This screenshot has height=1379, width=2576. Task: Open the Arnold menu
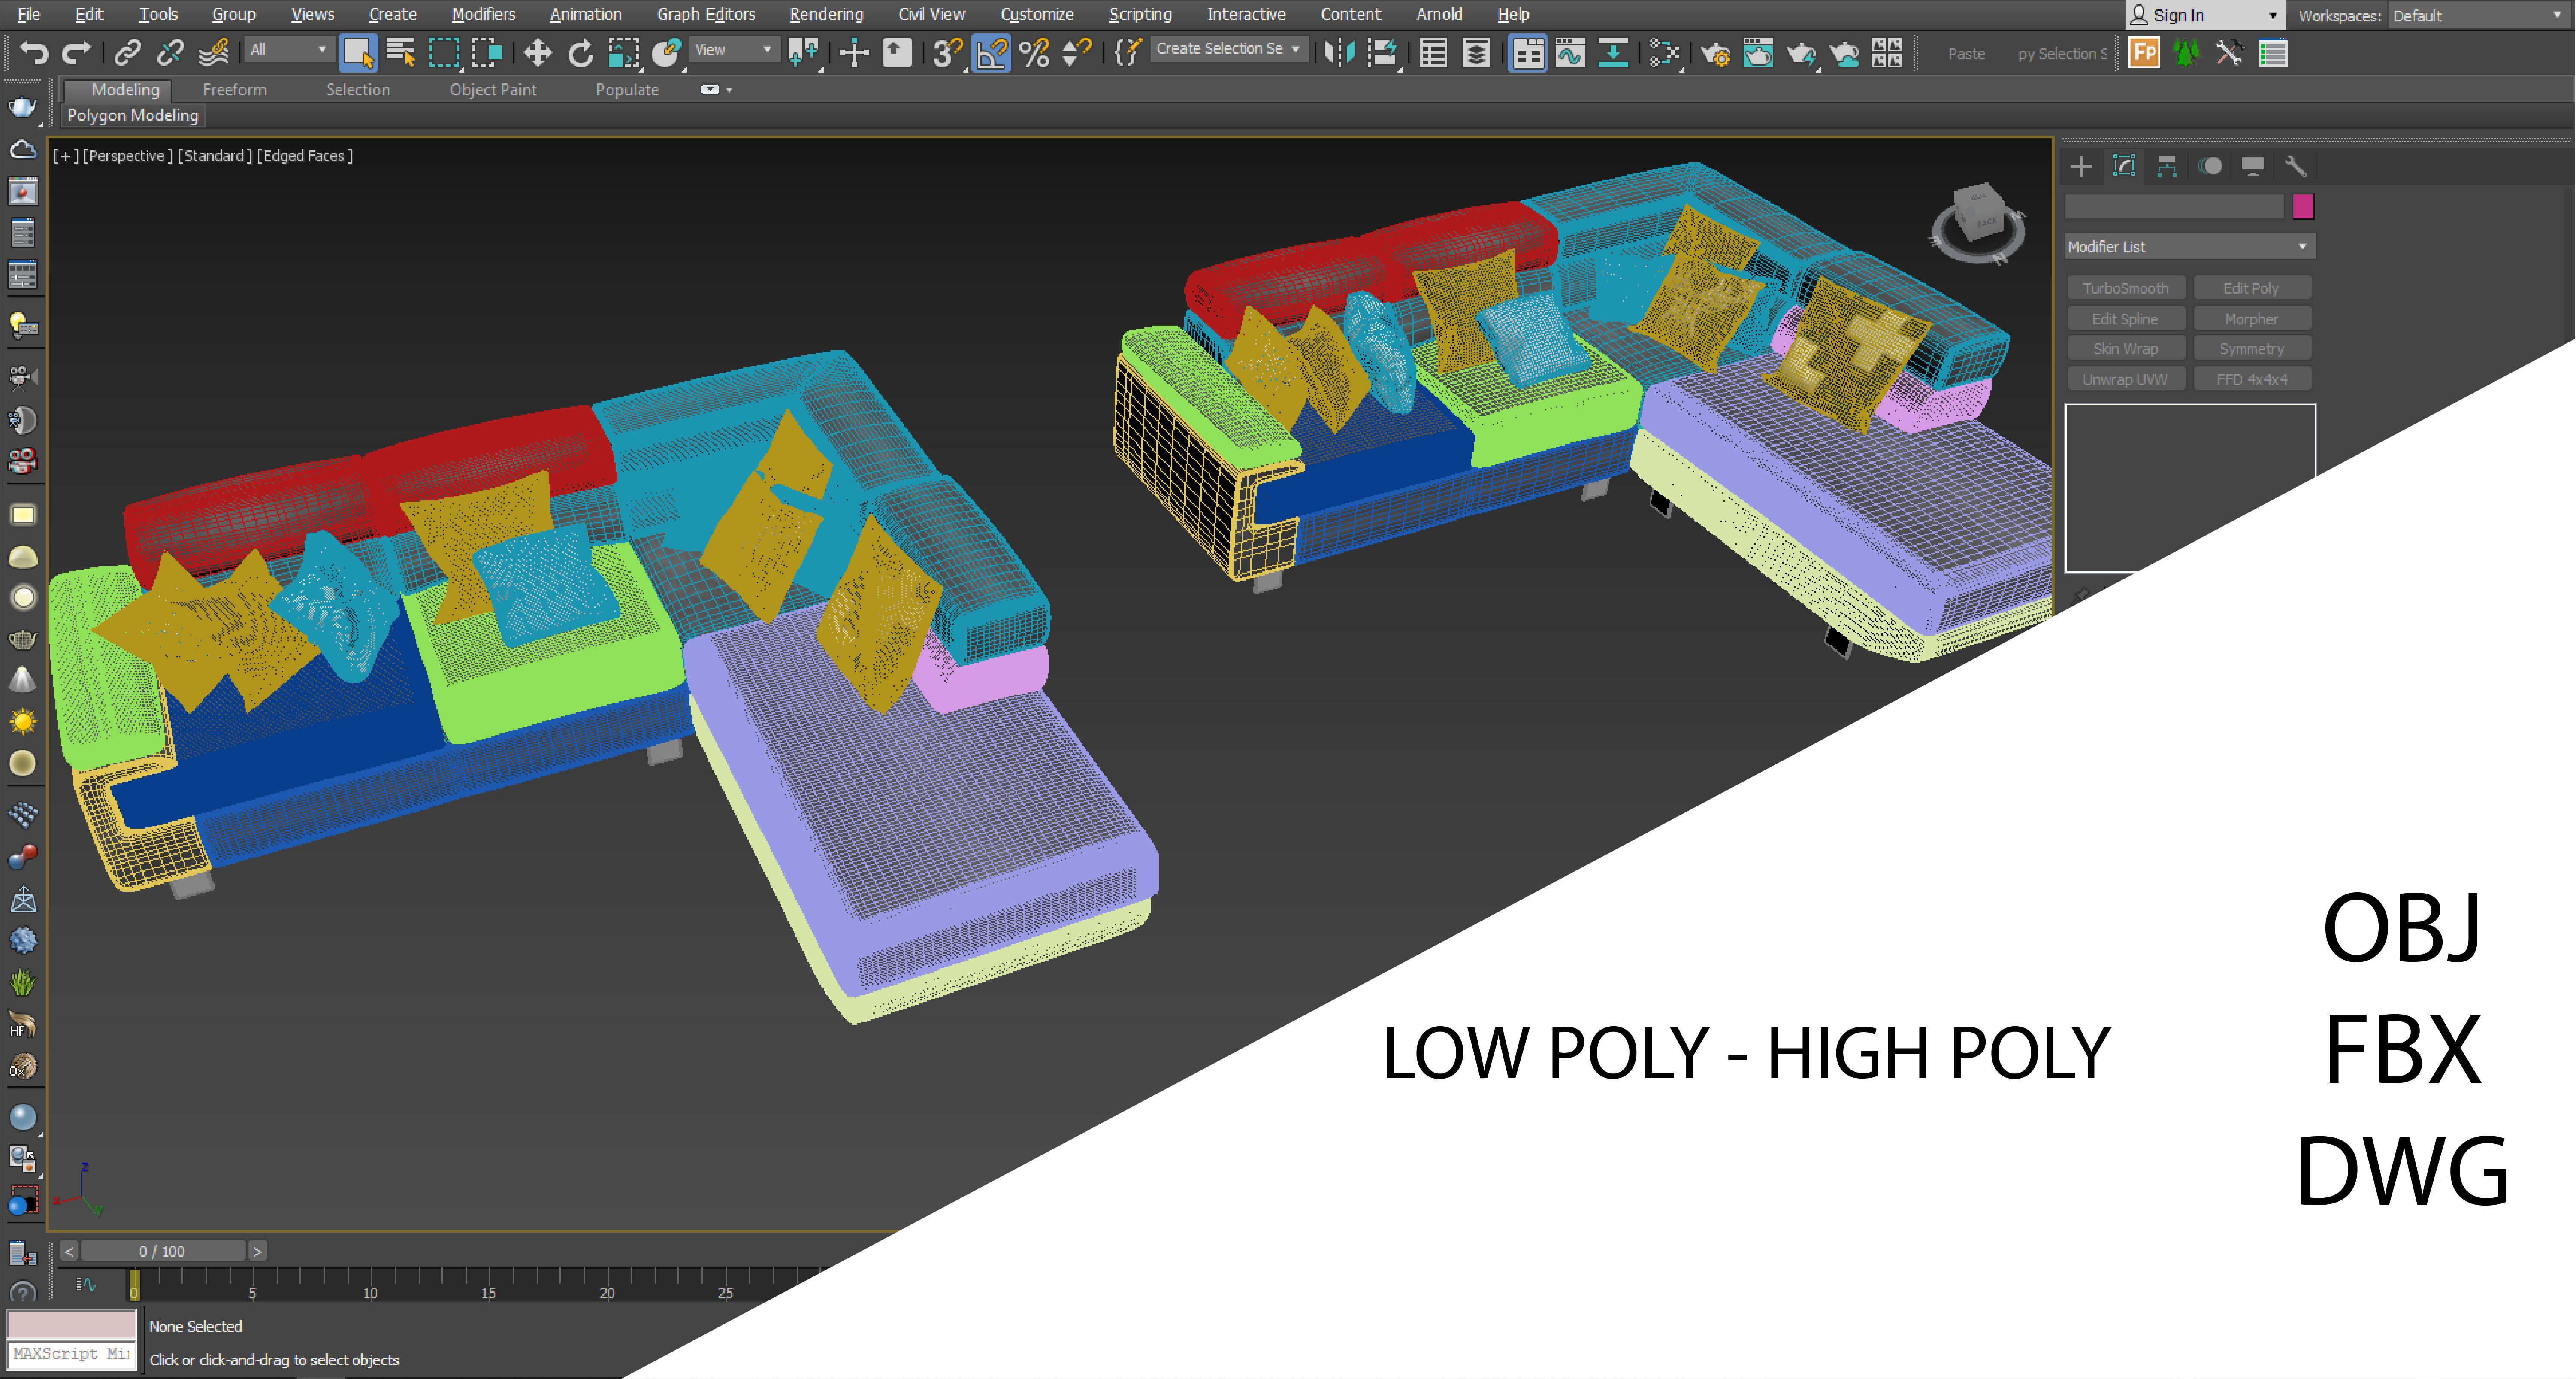(x=1439, y=14)
